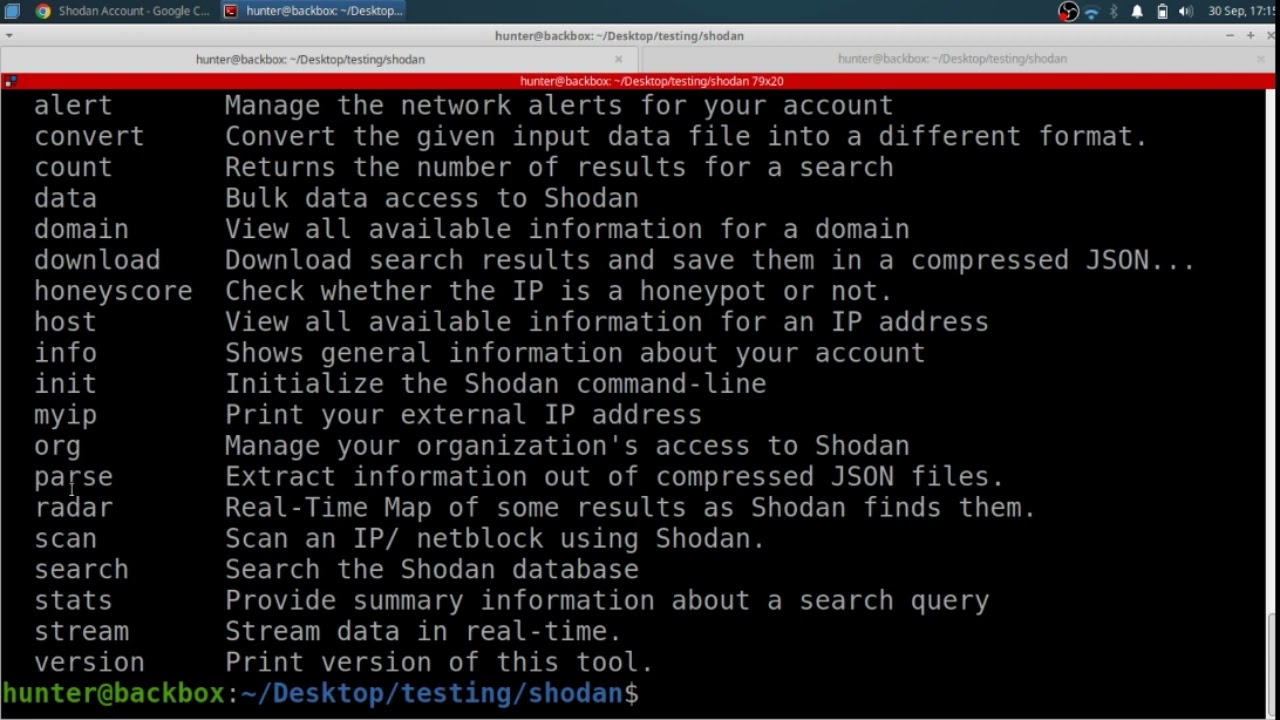The width and height of the screenshot is (1280, 720).
Task: Minimize the terminal window
Action: pyautogui.click(x=1229, y=36)
